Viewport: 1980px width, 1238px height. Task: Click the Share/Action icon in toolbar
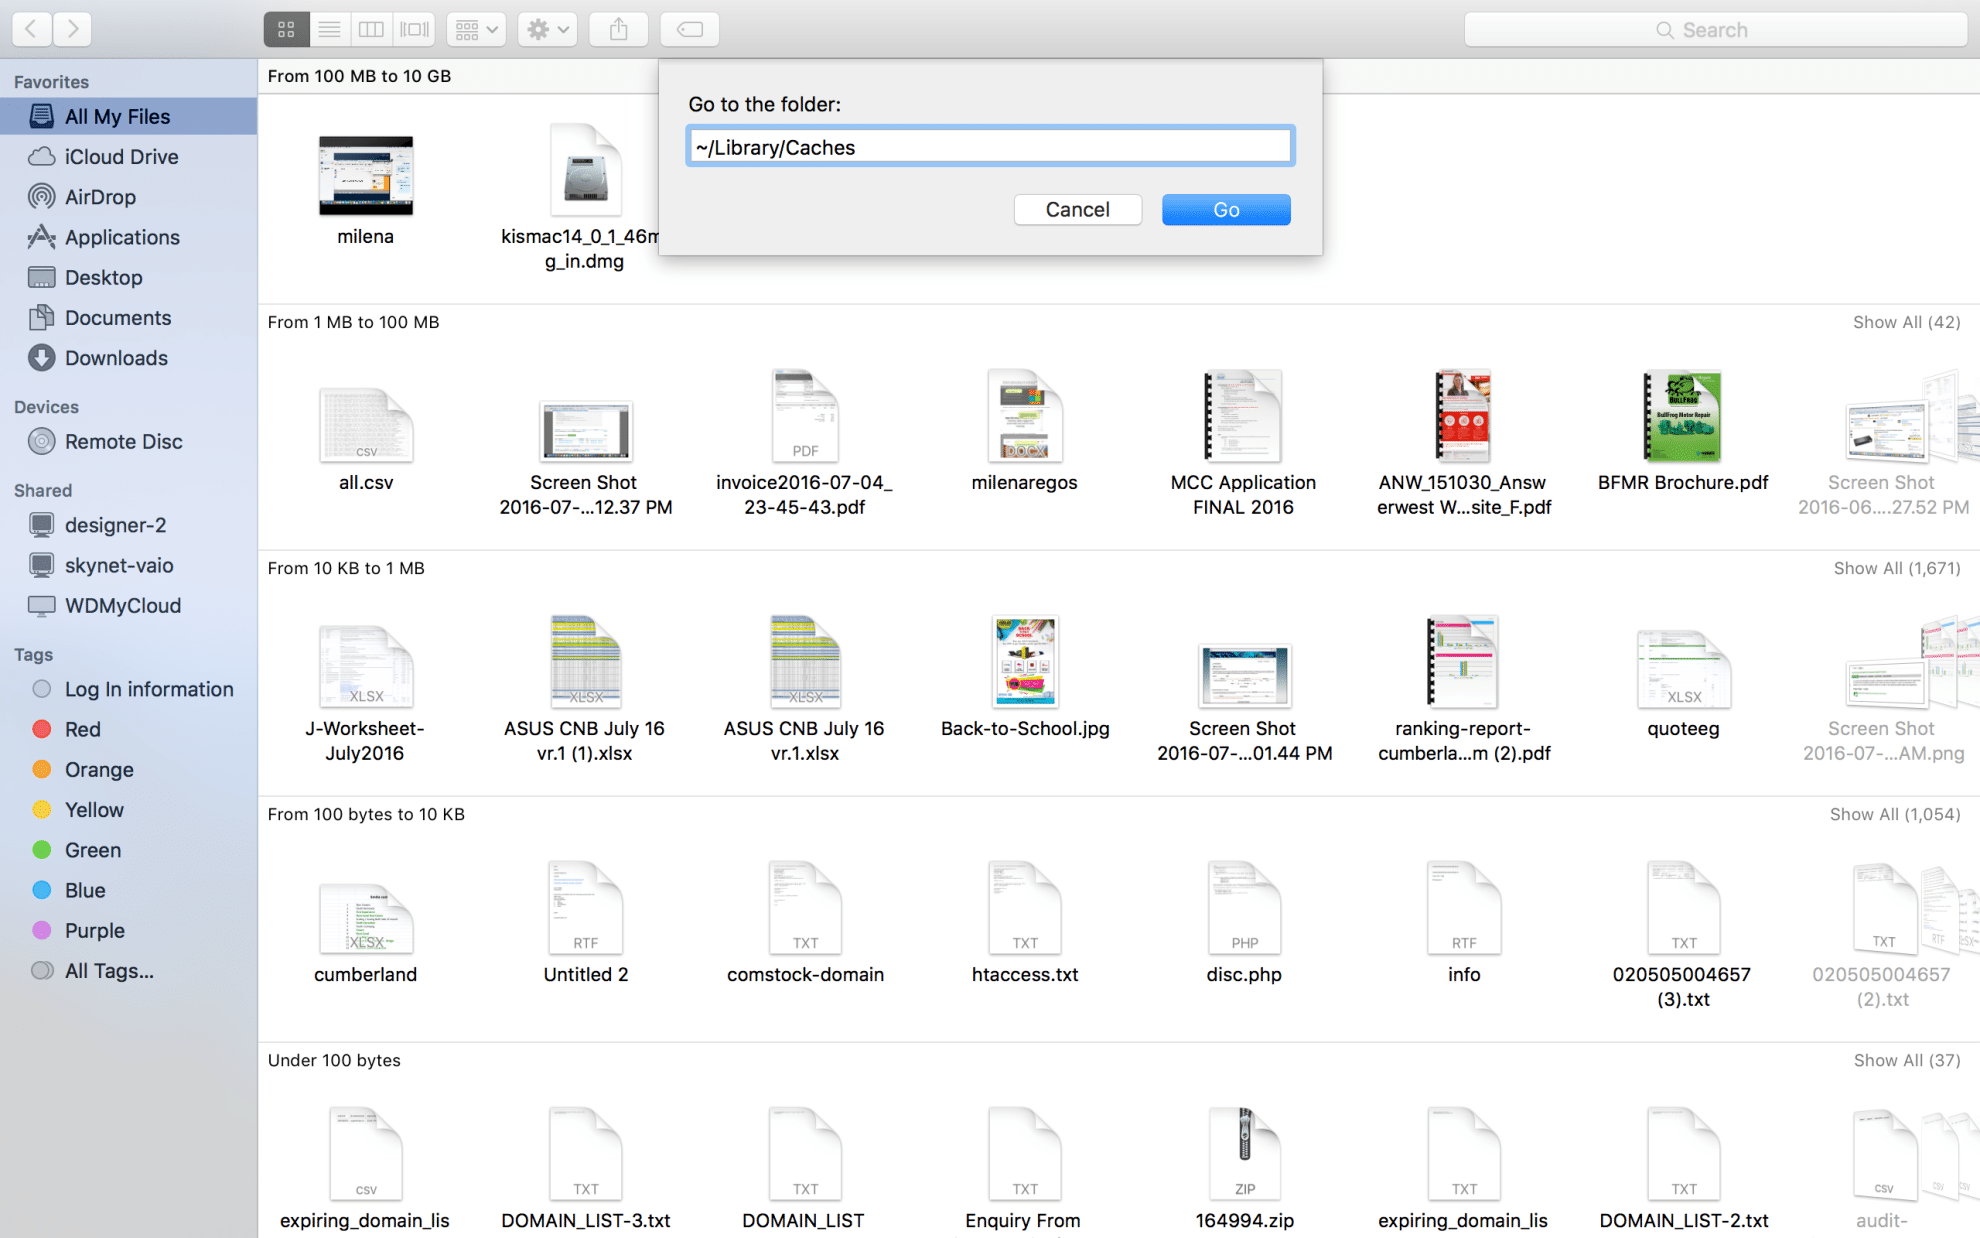[x=619, y=29]
